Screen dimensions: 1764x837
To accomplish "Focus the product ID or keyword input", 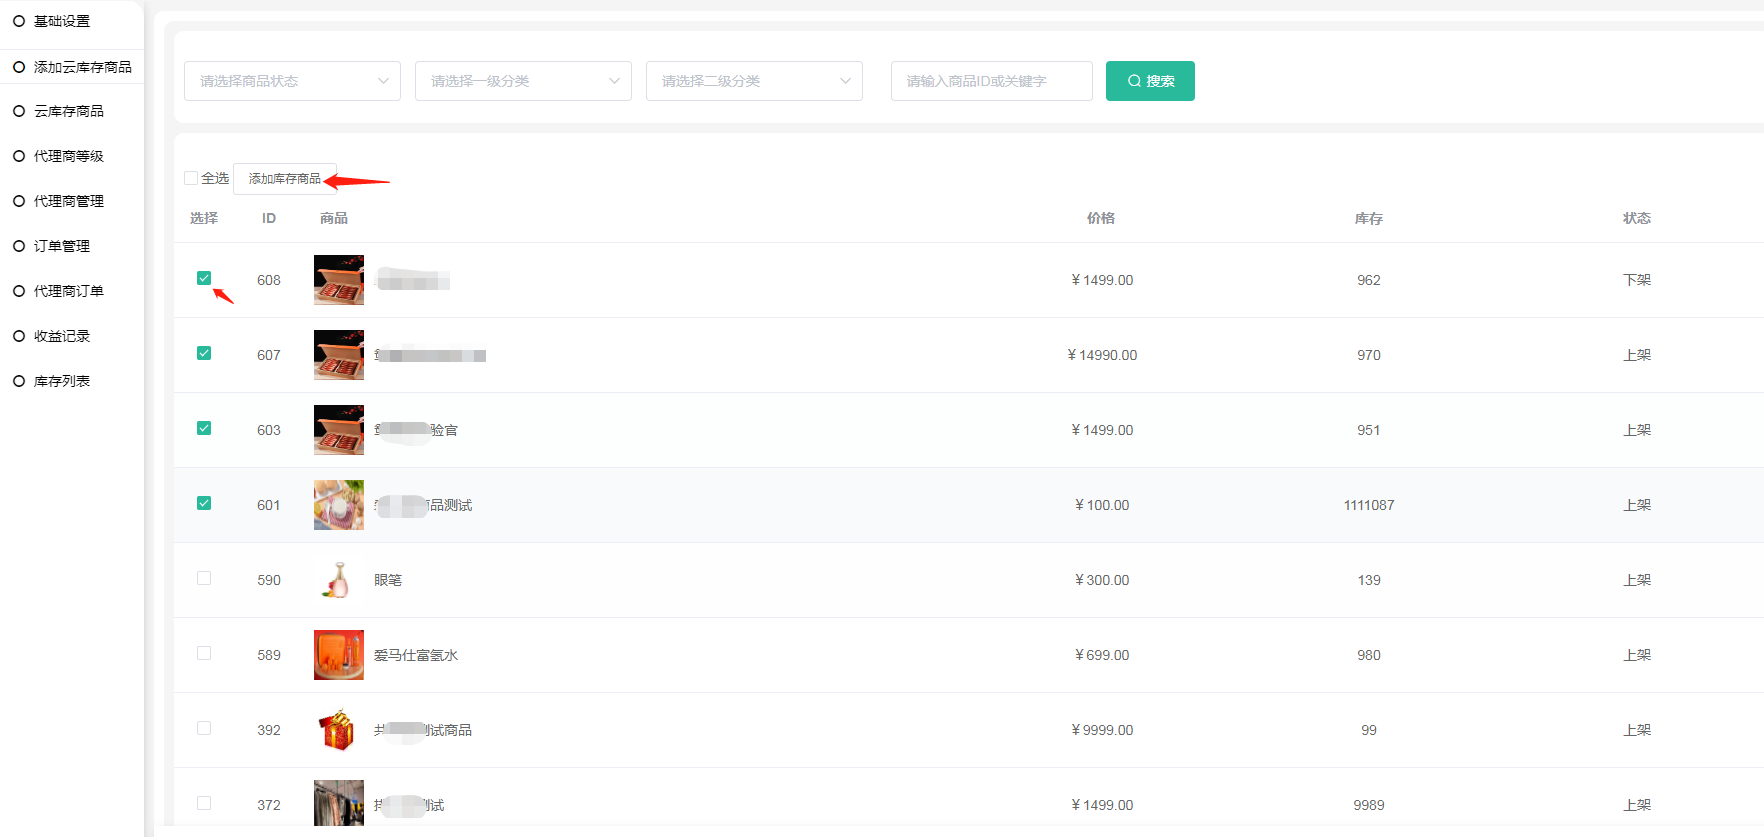I will pos(991,81).
